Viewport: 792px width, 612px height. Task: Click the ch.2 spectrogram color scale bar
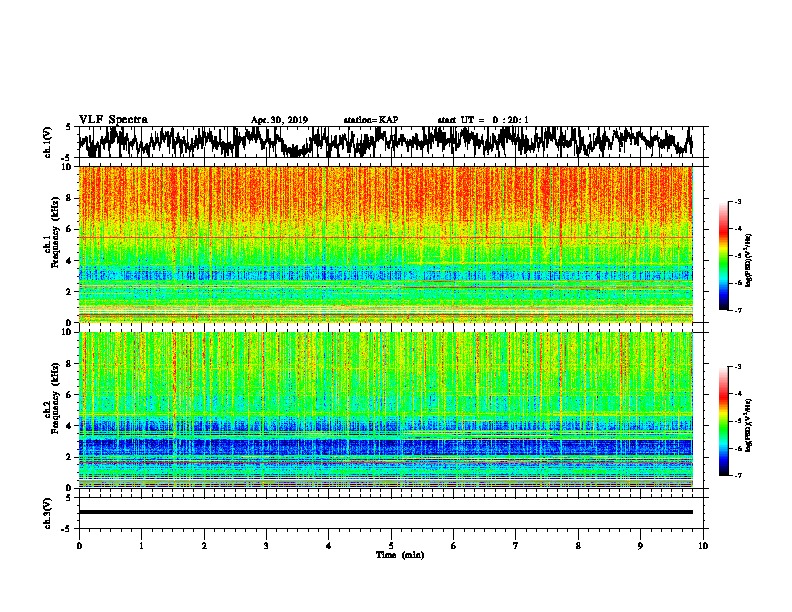pyautogui.click(x=723, y=421)
